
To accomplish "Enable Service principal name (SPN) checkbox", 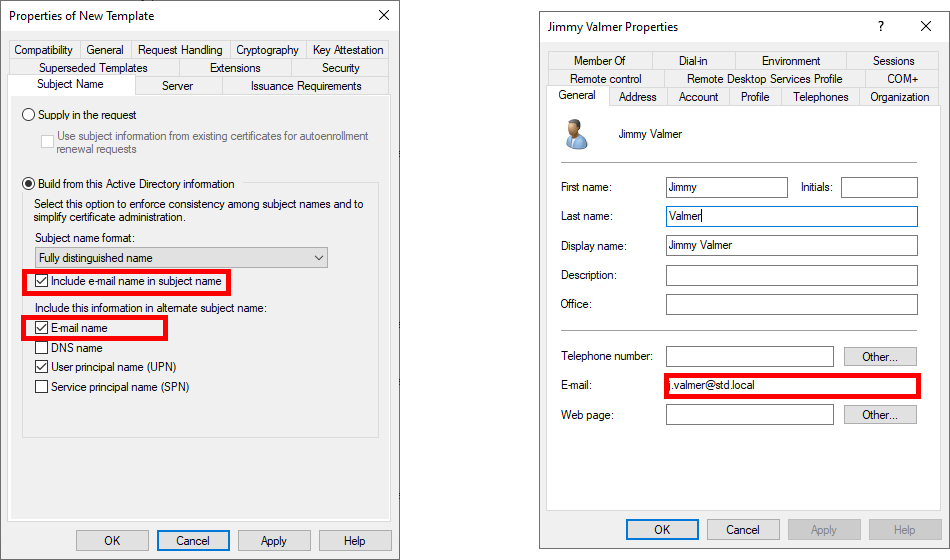I will pyautogui.click(x=41, y=387).
